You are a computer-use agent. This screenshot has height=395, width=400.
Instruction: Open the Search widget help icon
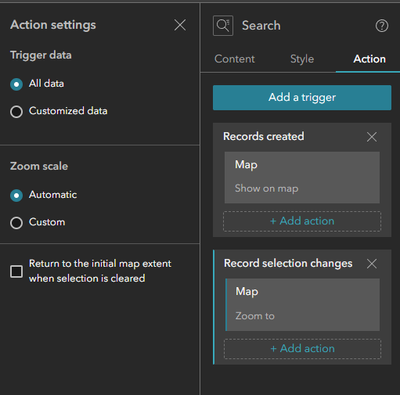382,26
